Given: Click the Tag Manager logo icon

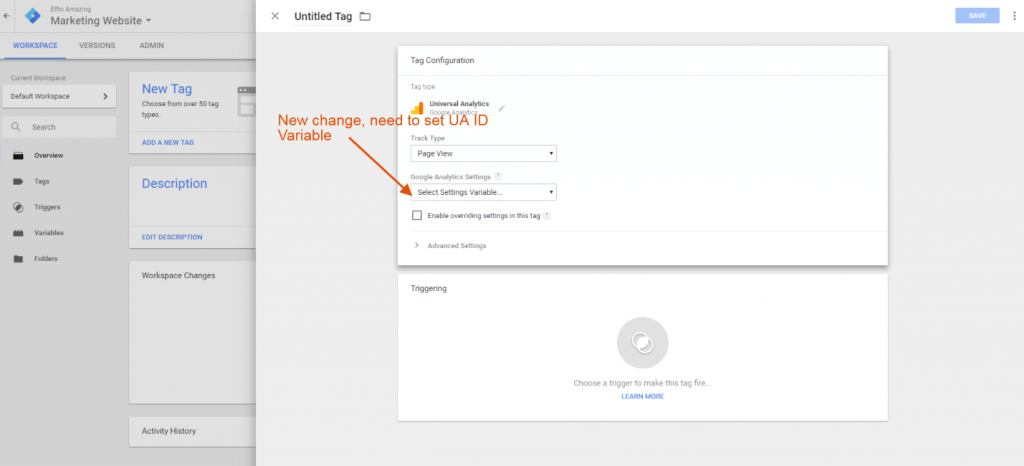Looking at the screenshot, I should (33, 16).
